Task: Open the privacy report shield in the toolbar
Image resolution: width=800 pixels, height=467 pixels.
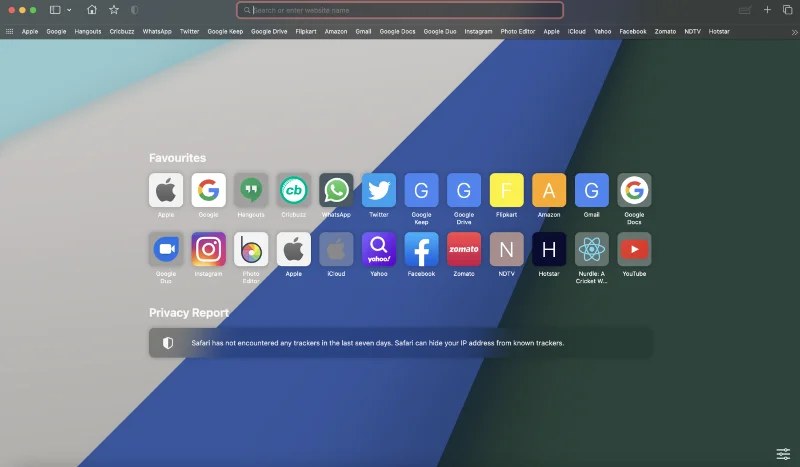Action: pos(134,10)
